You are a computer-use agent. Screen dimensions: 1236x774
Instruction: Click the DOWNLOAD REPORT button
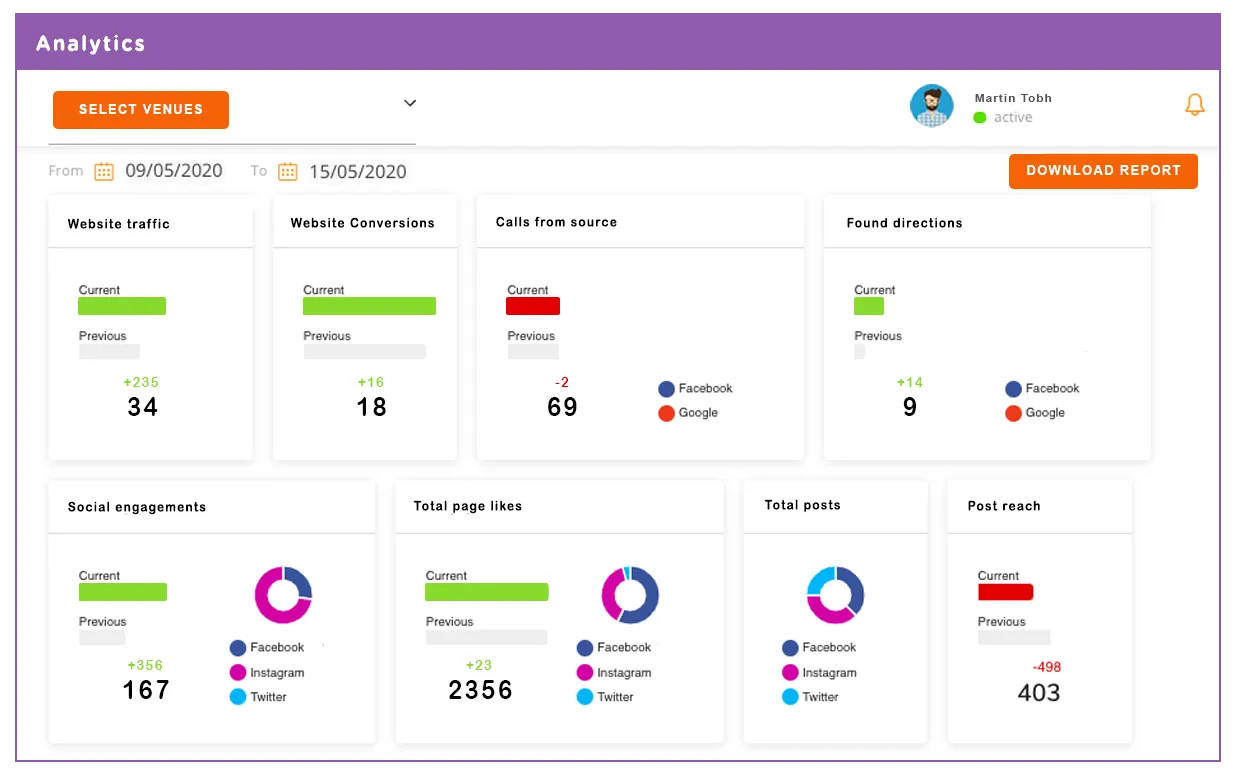point(1103,171)
